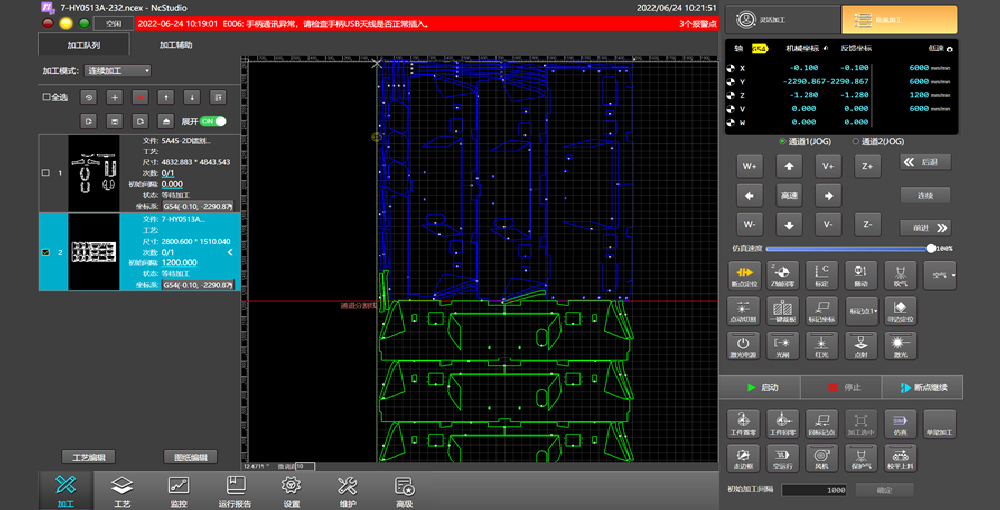The image size is (1001, 510).
Task: Open the 标记点1 marker dropdown
Action: point(861,311)
